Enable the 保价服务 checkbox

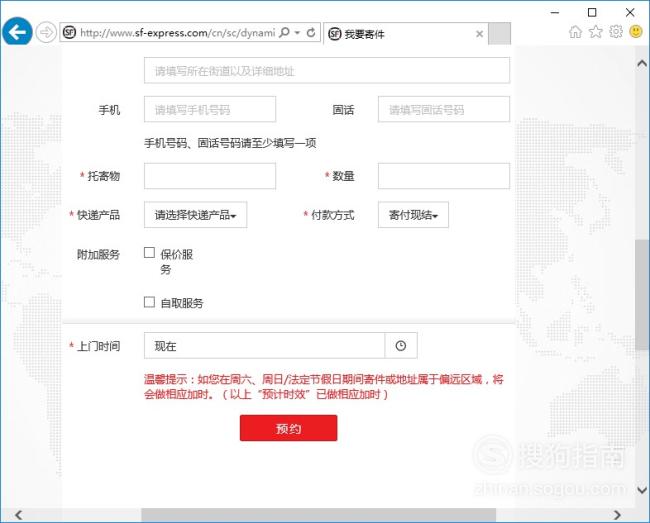pyautogui.click(x=149, y=253)
